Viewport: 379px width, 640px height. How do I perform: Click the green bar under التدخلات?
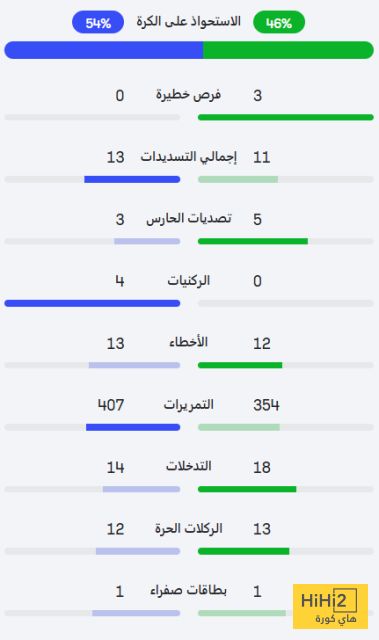pyautogui.click(x=247, y=489)
